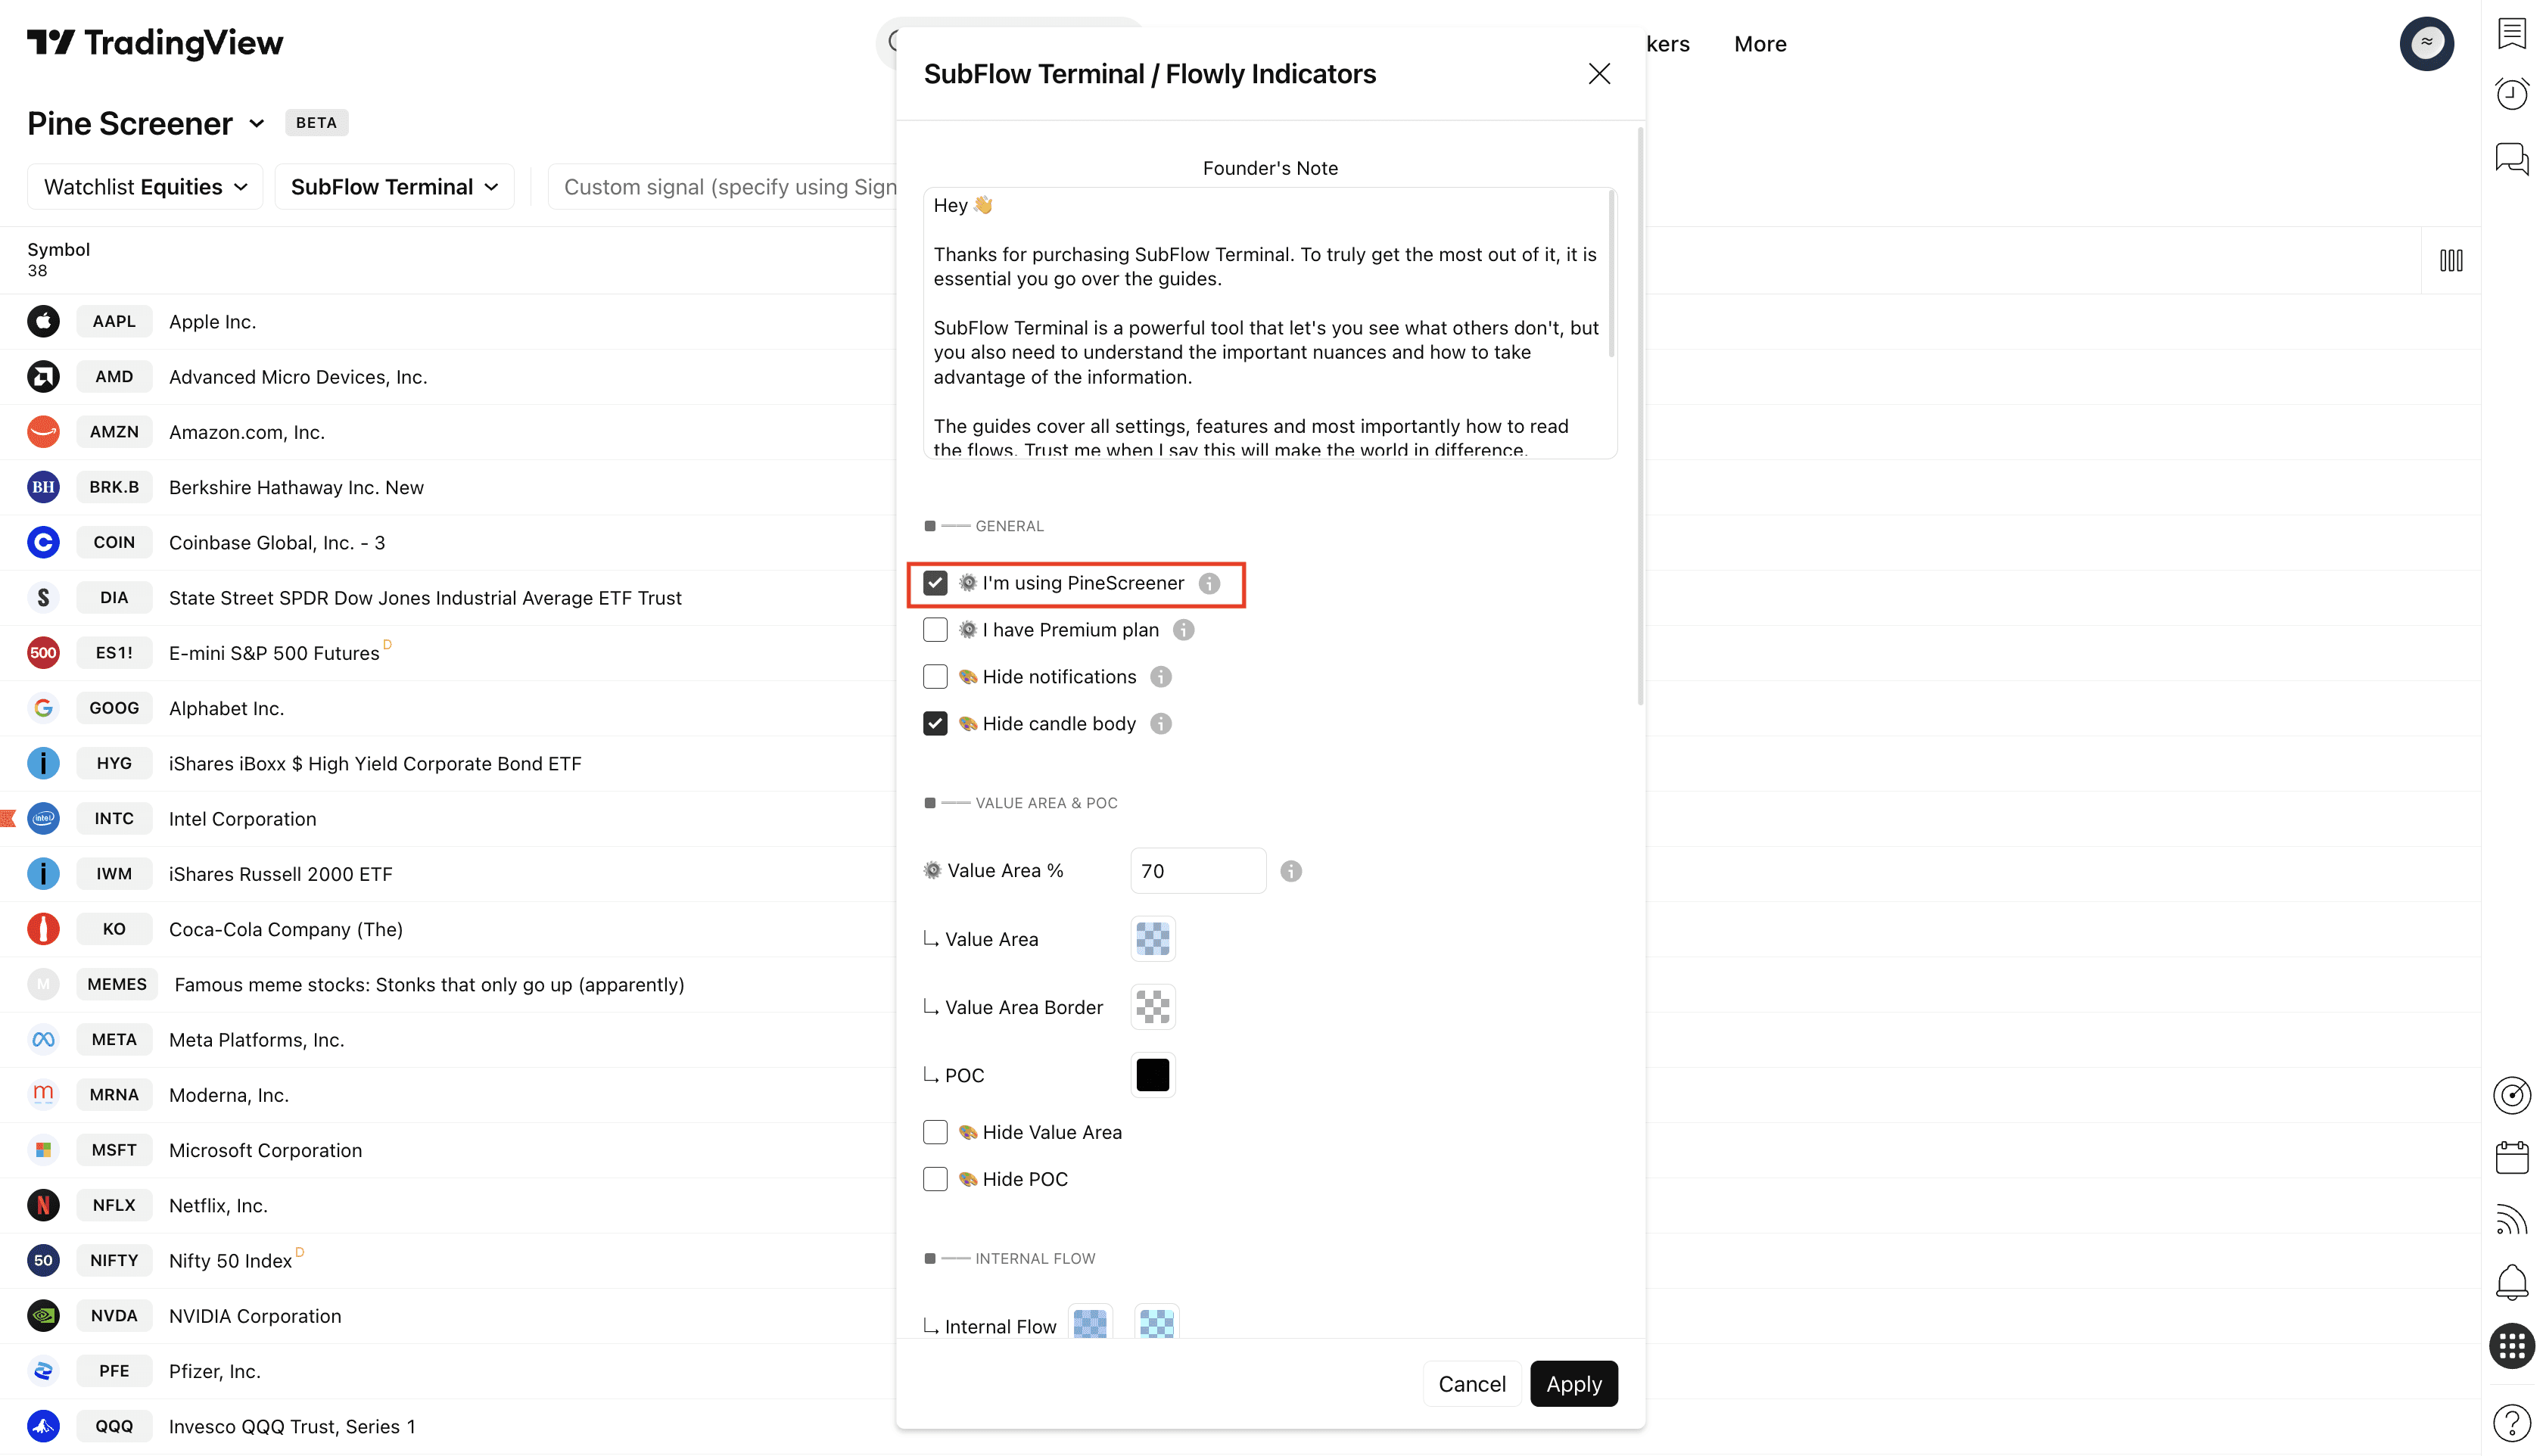Expand the Pine Screener title dropdown
The height and width of the screenshot is (1456, 2543).
[256, 124]
